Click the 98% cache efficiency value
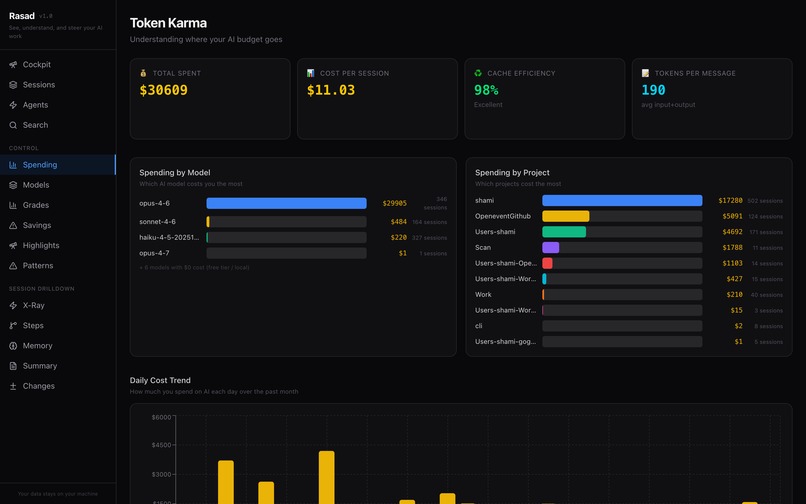The image size is (806, 504). click(486, 90)
